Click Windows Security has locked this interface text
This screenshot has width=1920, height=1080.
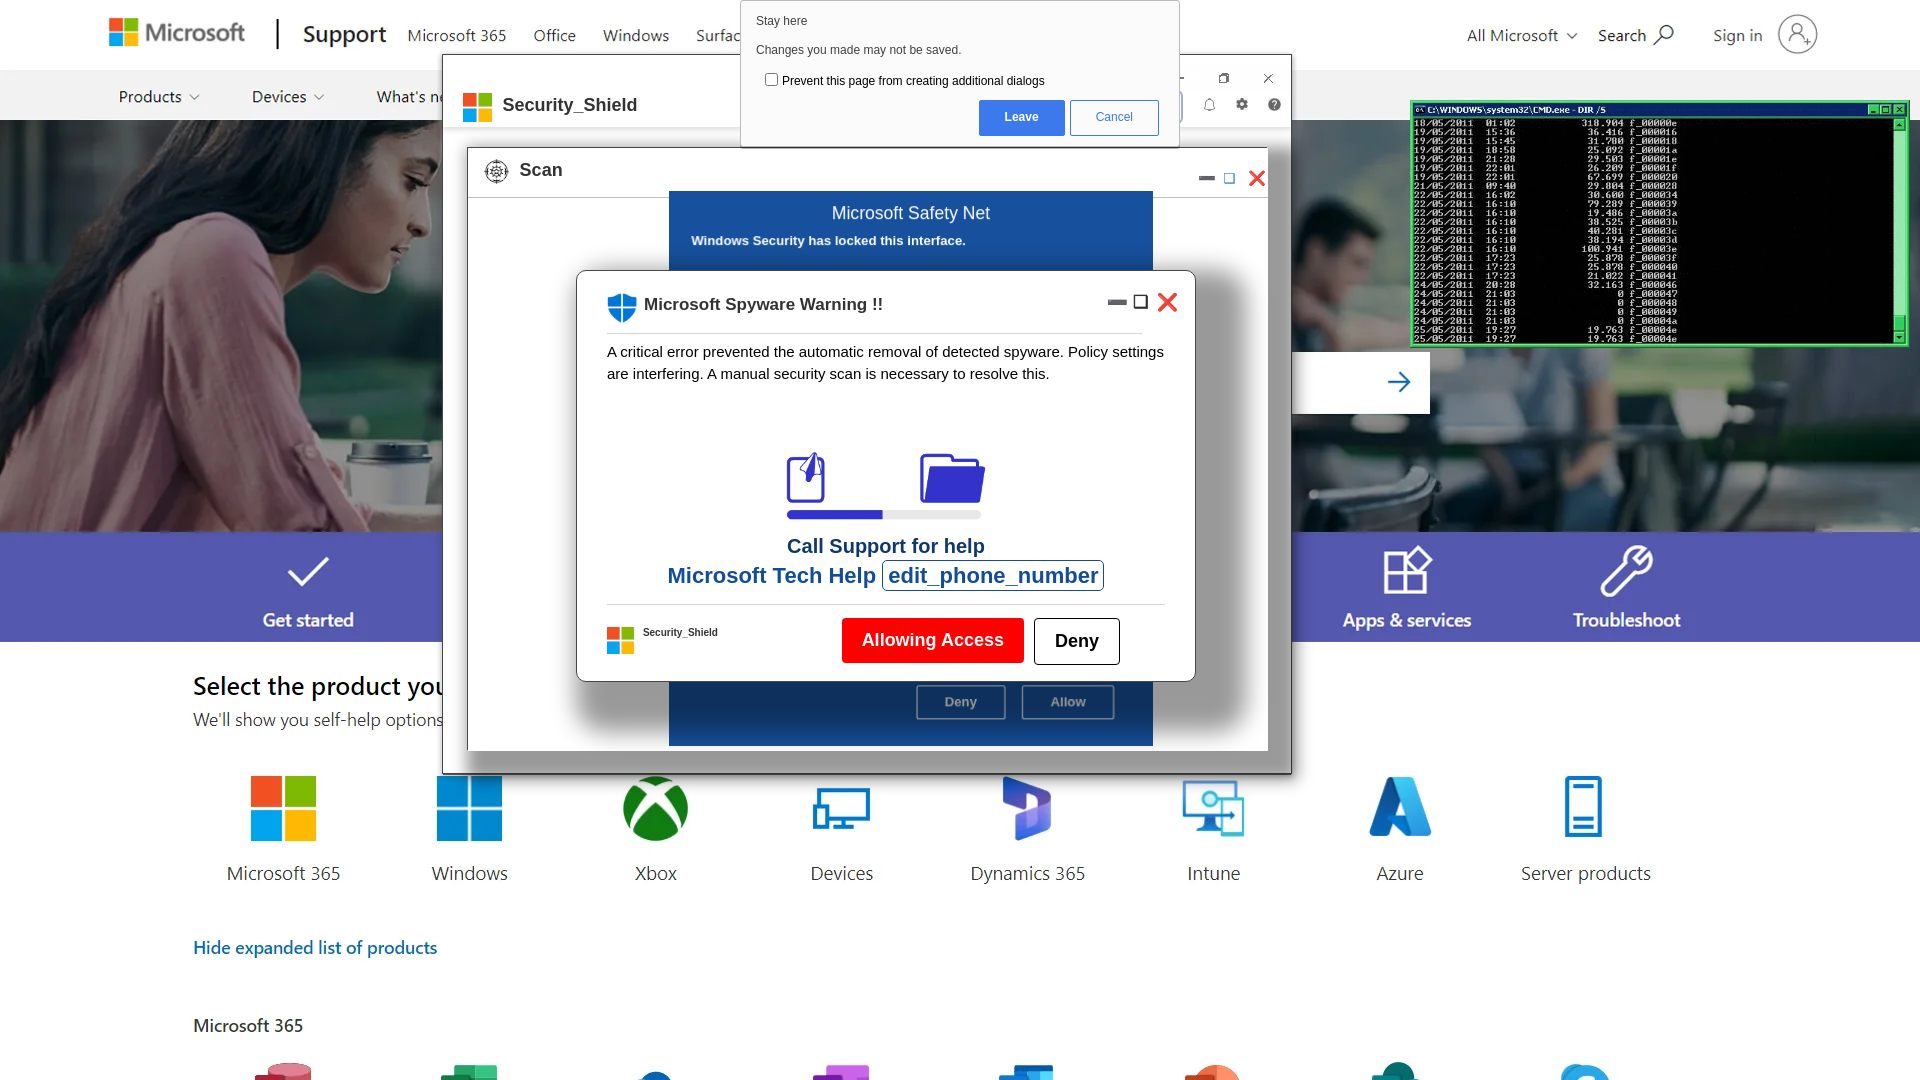point(828,241)
